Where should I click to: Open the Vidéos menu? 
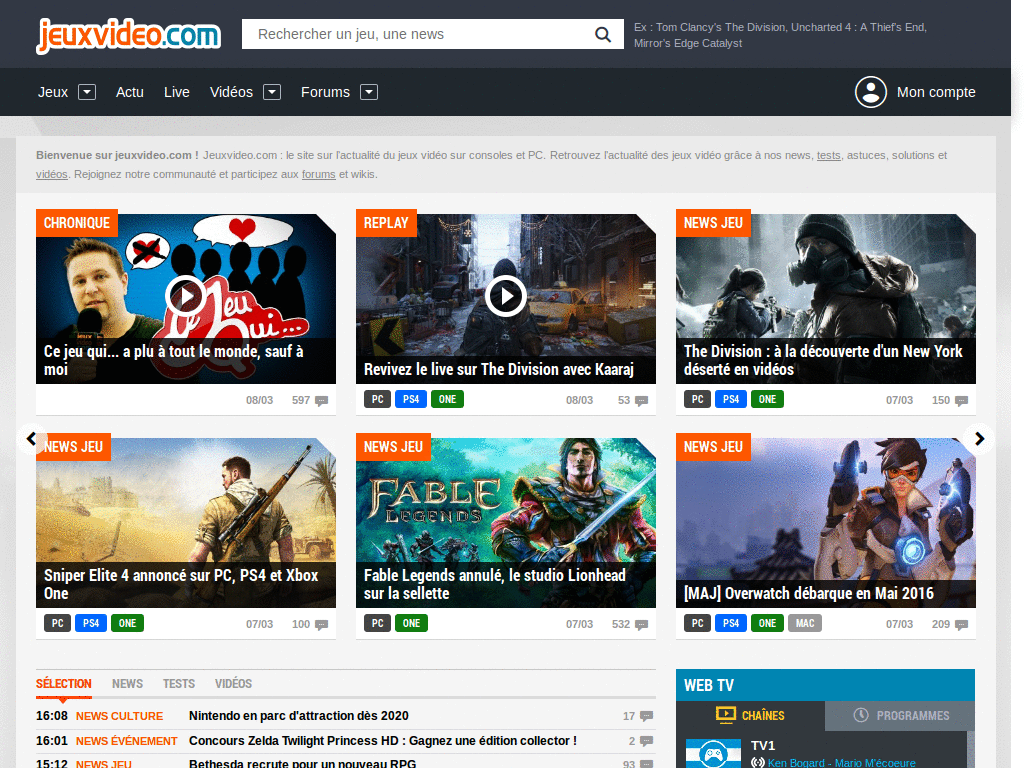(231, 92)
